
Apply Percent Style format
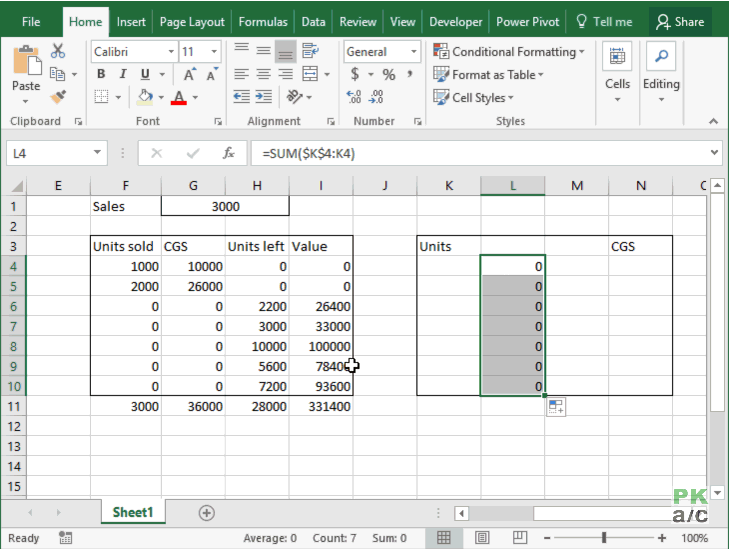tap(388, 75)
